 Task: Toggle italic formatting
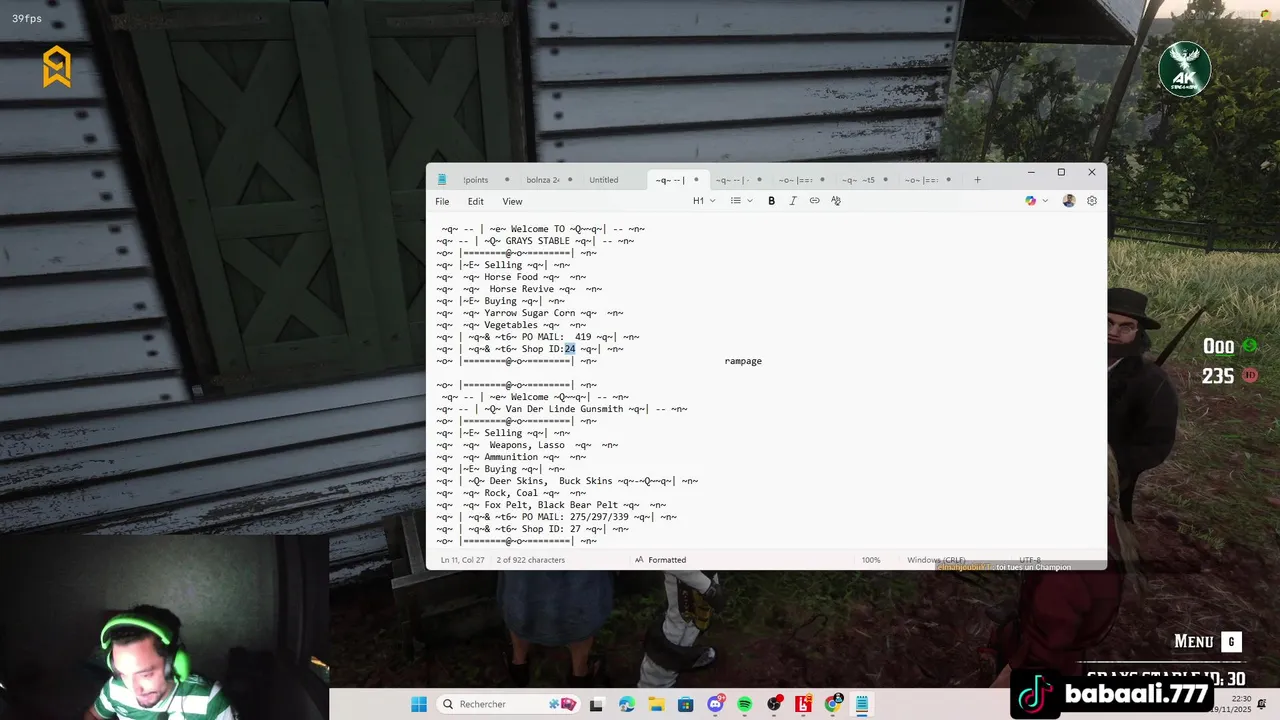[793, 201]
